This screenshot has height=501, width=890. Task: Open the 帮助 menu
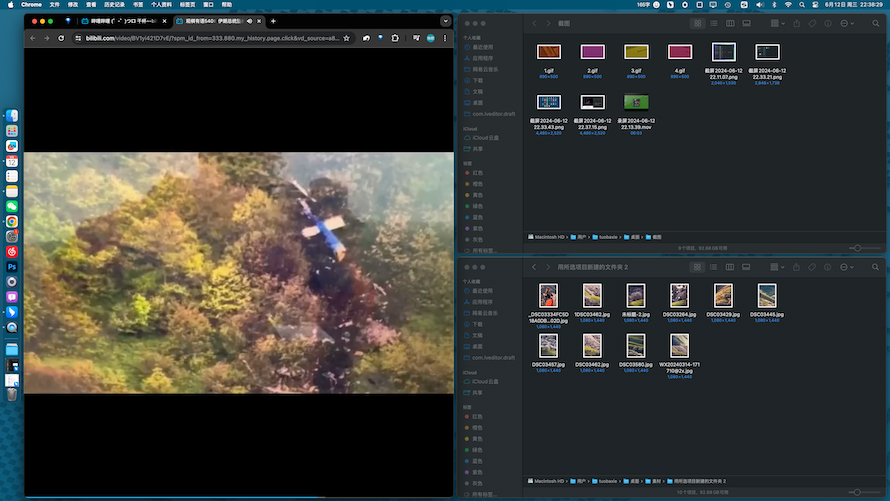tap(226, 5)
